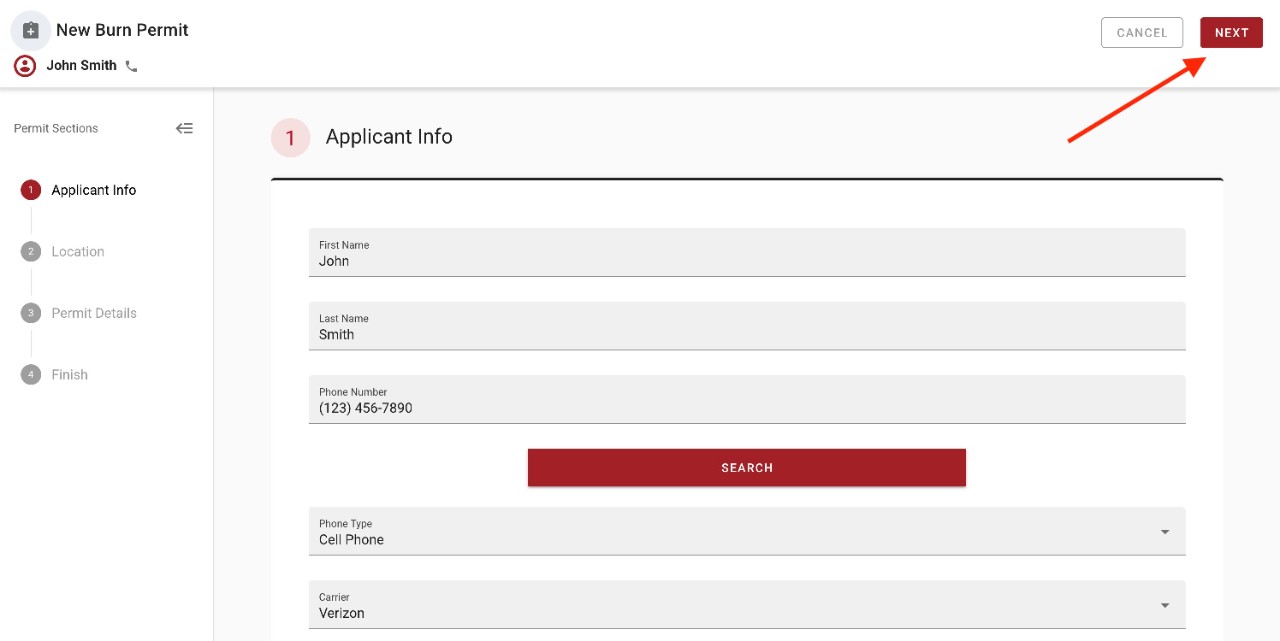Screen dimensions: 1280x641
Task: Open the Permit Details section
Action: coord(94,312)
